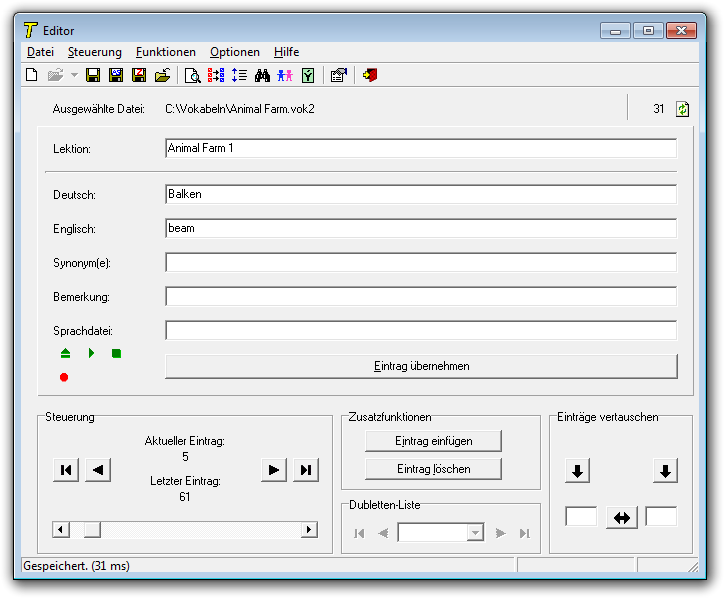Click the two-figures duplicates toolbar icon
The height and width of the screenshot is (599, 724).
pos(285,75)
